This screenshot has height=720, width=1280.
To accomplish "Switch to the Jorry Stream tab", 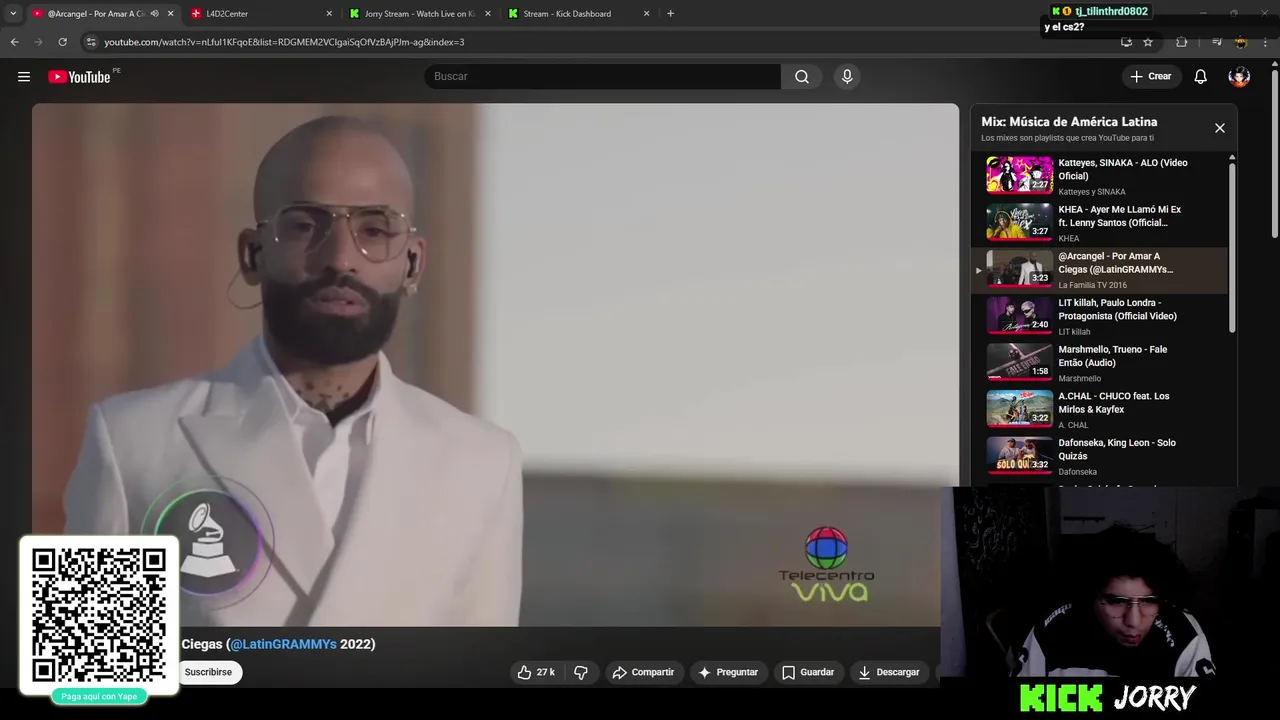I will click(x=420, y=14).
